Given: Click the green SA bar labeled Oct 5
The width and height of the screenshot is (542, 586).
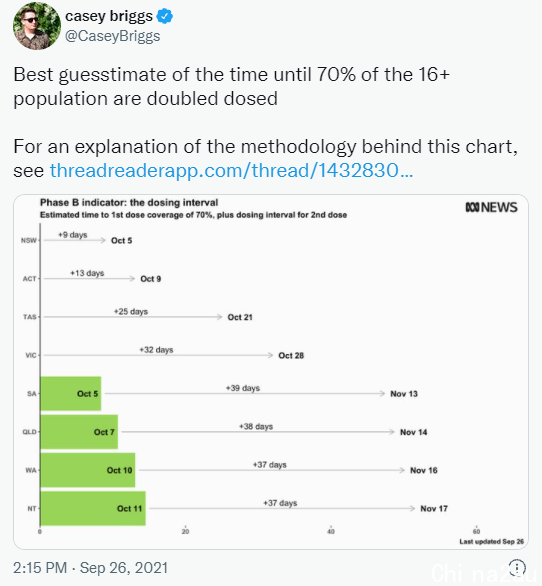Looking at the screenshot, I should point(71,394).
